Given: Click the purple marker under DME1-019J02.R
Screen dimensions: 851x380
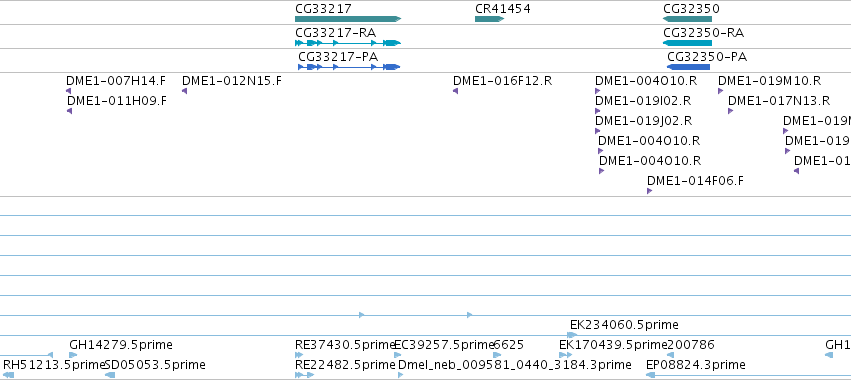Looking at the screenshot, I should click(598, 131).
